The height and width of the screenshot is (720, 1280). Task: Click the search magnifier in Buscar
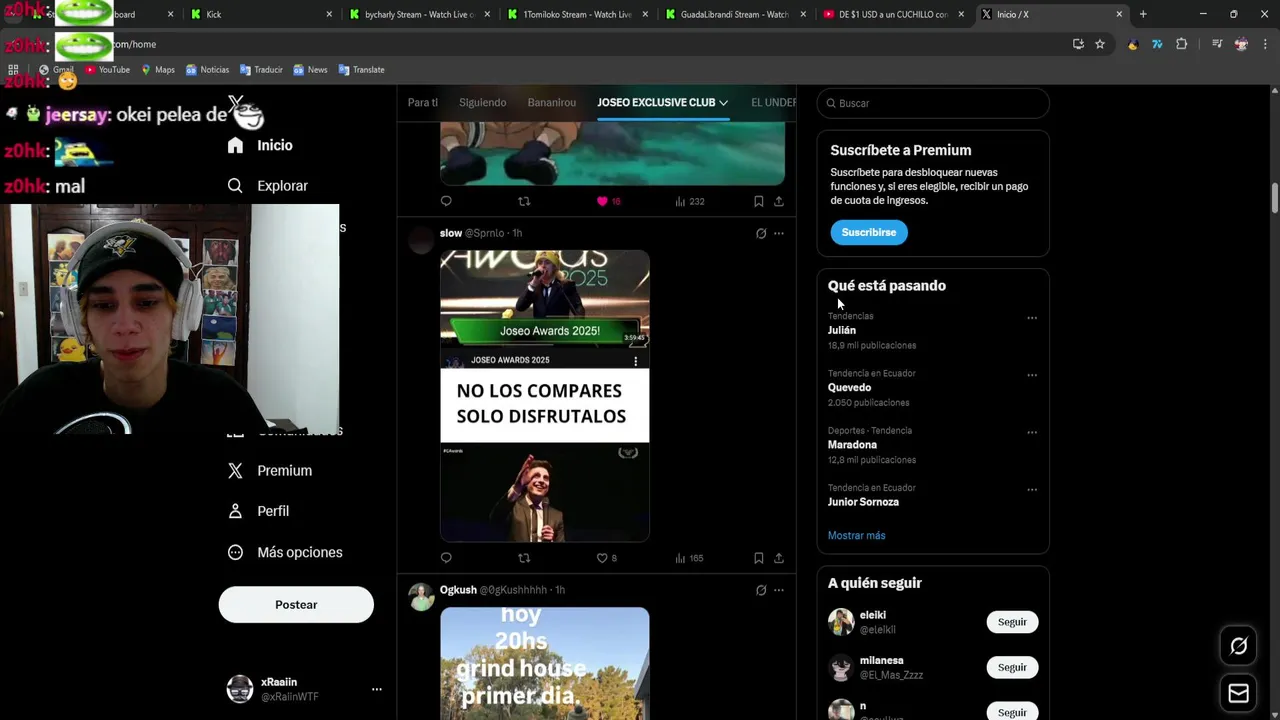(830, 103)
